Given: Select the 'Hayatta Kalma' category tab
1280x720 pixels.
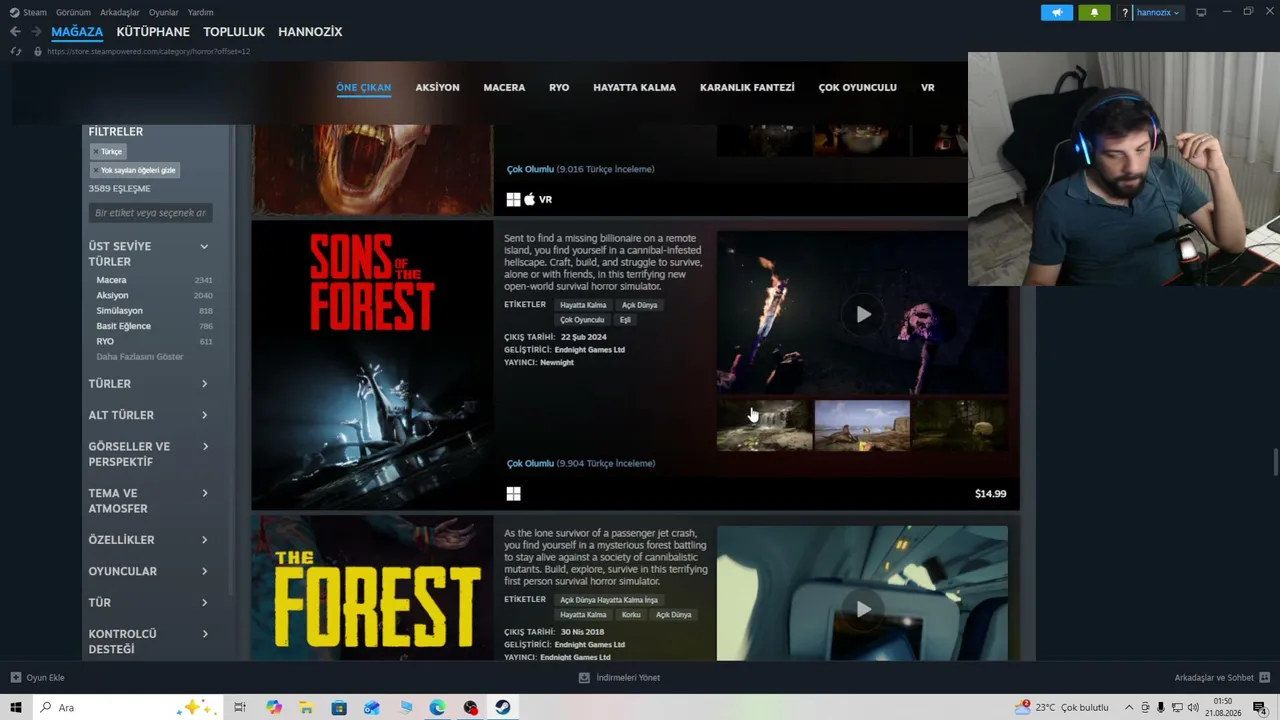Looking at the screenshot, I should click(635, 88).
